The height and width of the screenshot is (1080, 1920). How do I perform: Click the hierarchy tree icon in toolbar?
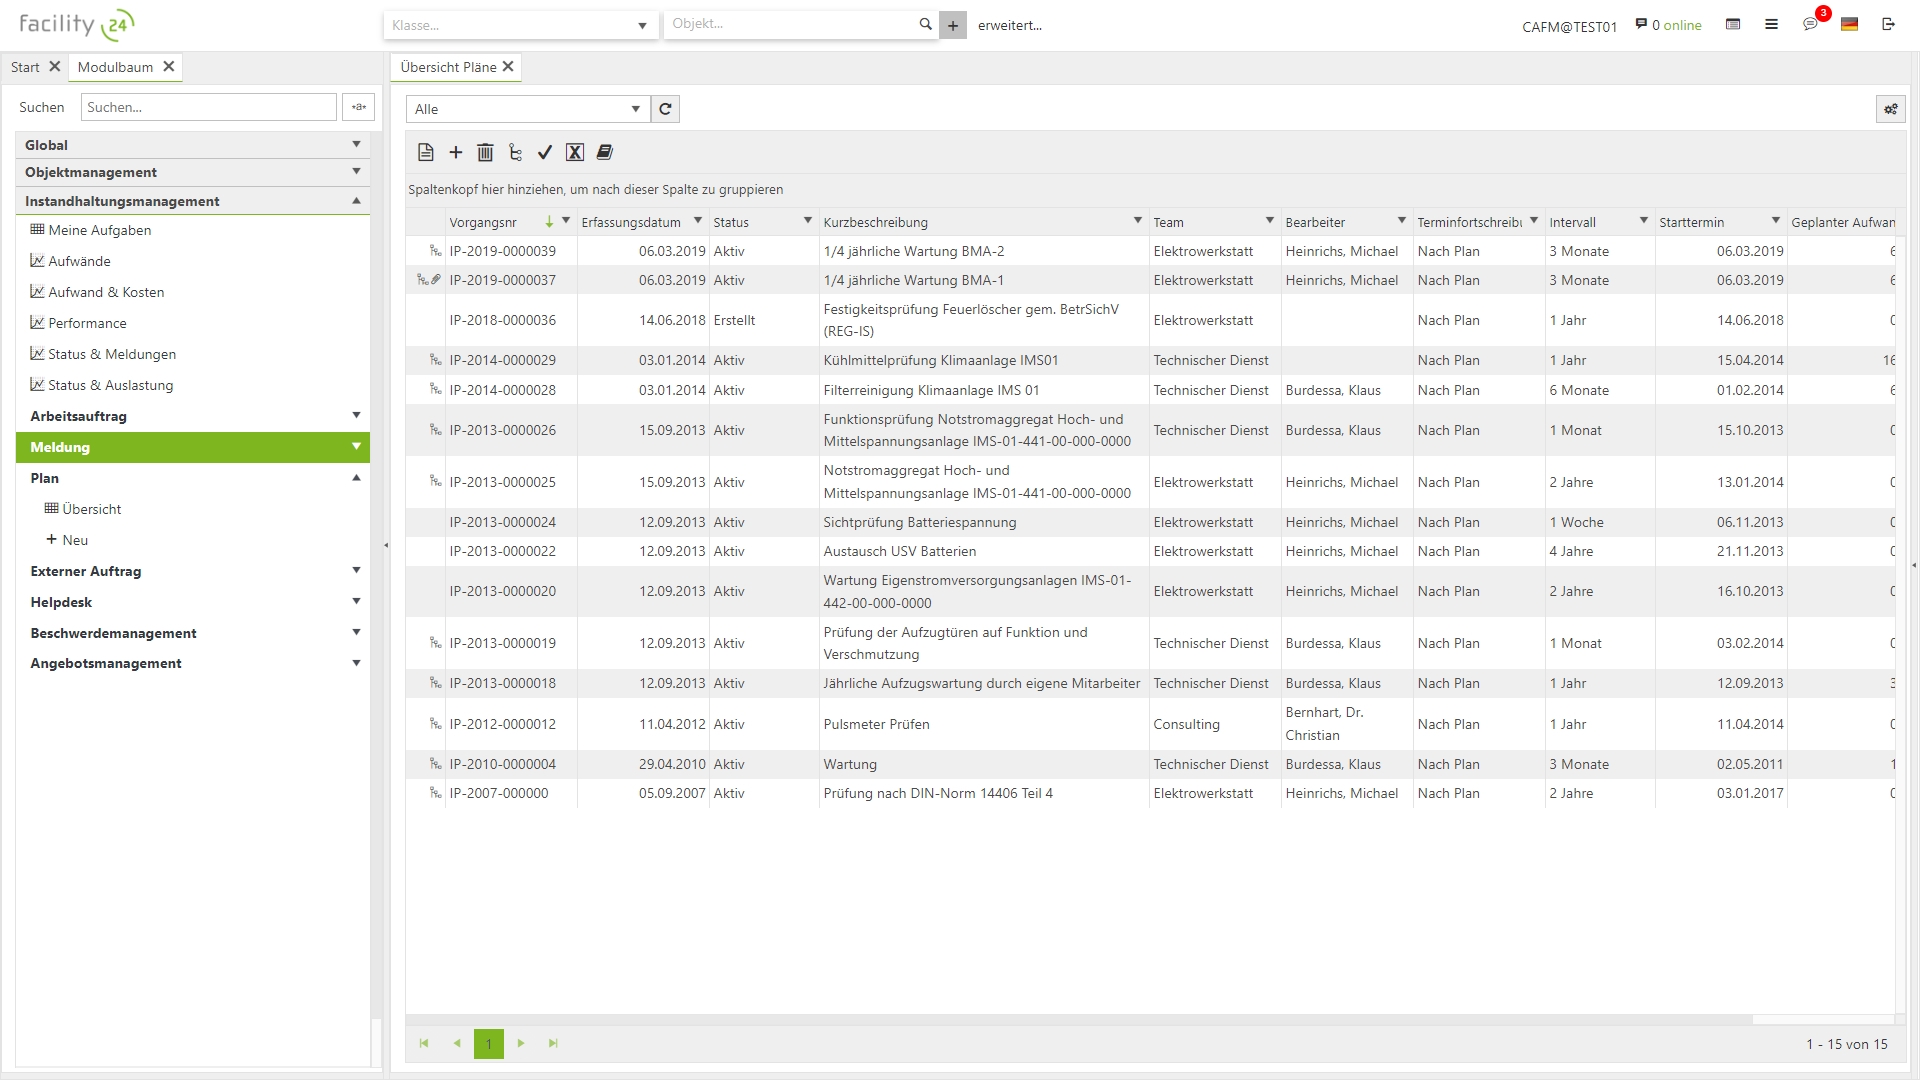pos(515,152)
